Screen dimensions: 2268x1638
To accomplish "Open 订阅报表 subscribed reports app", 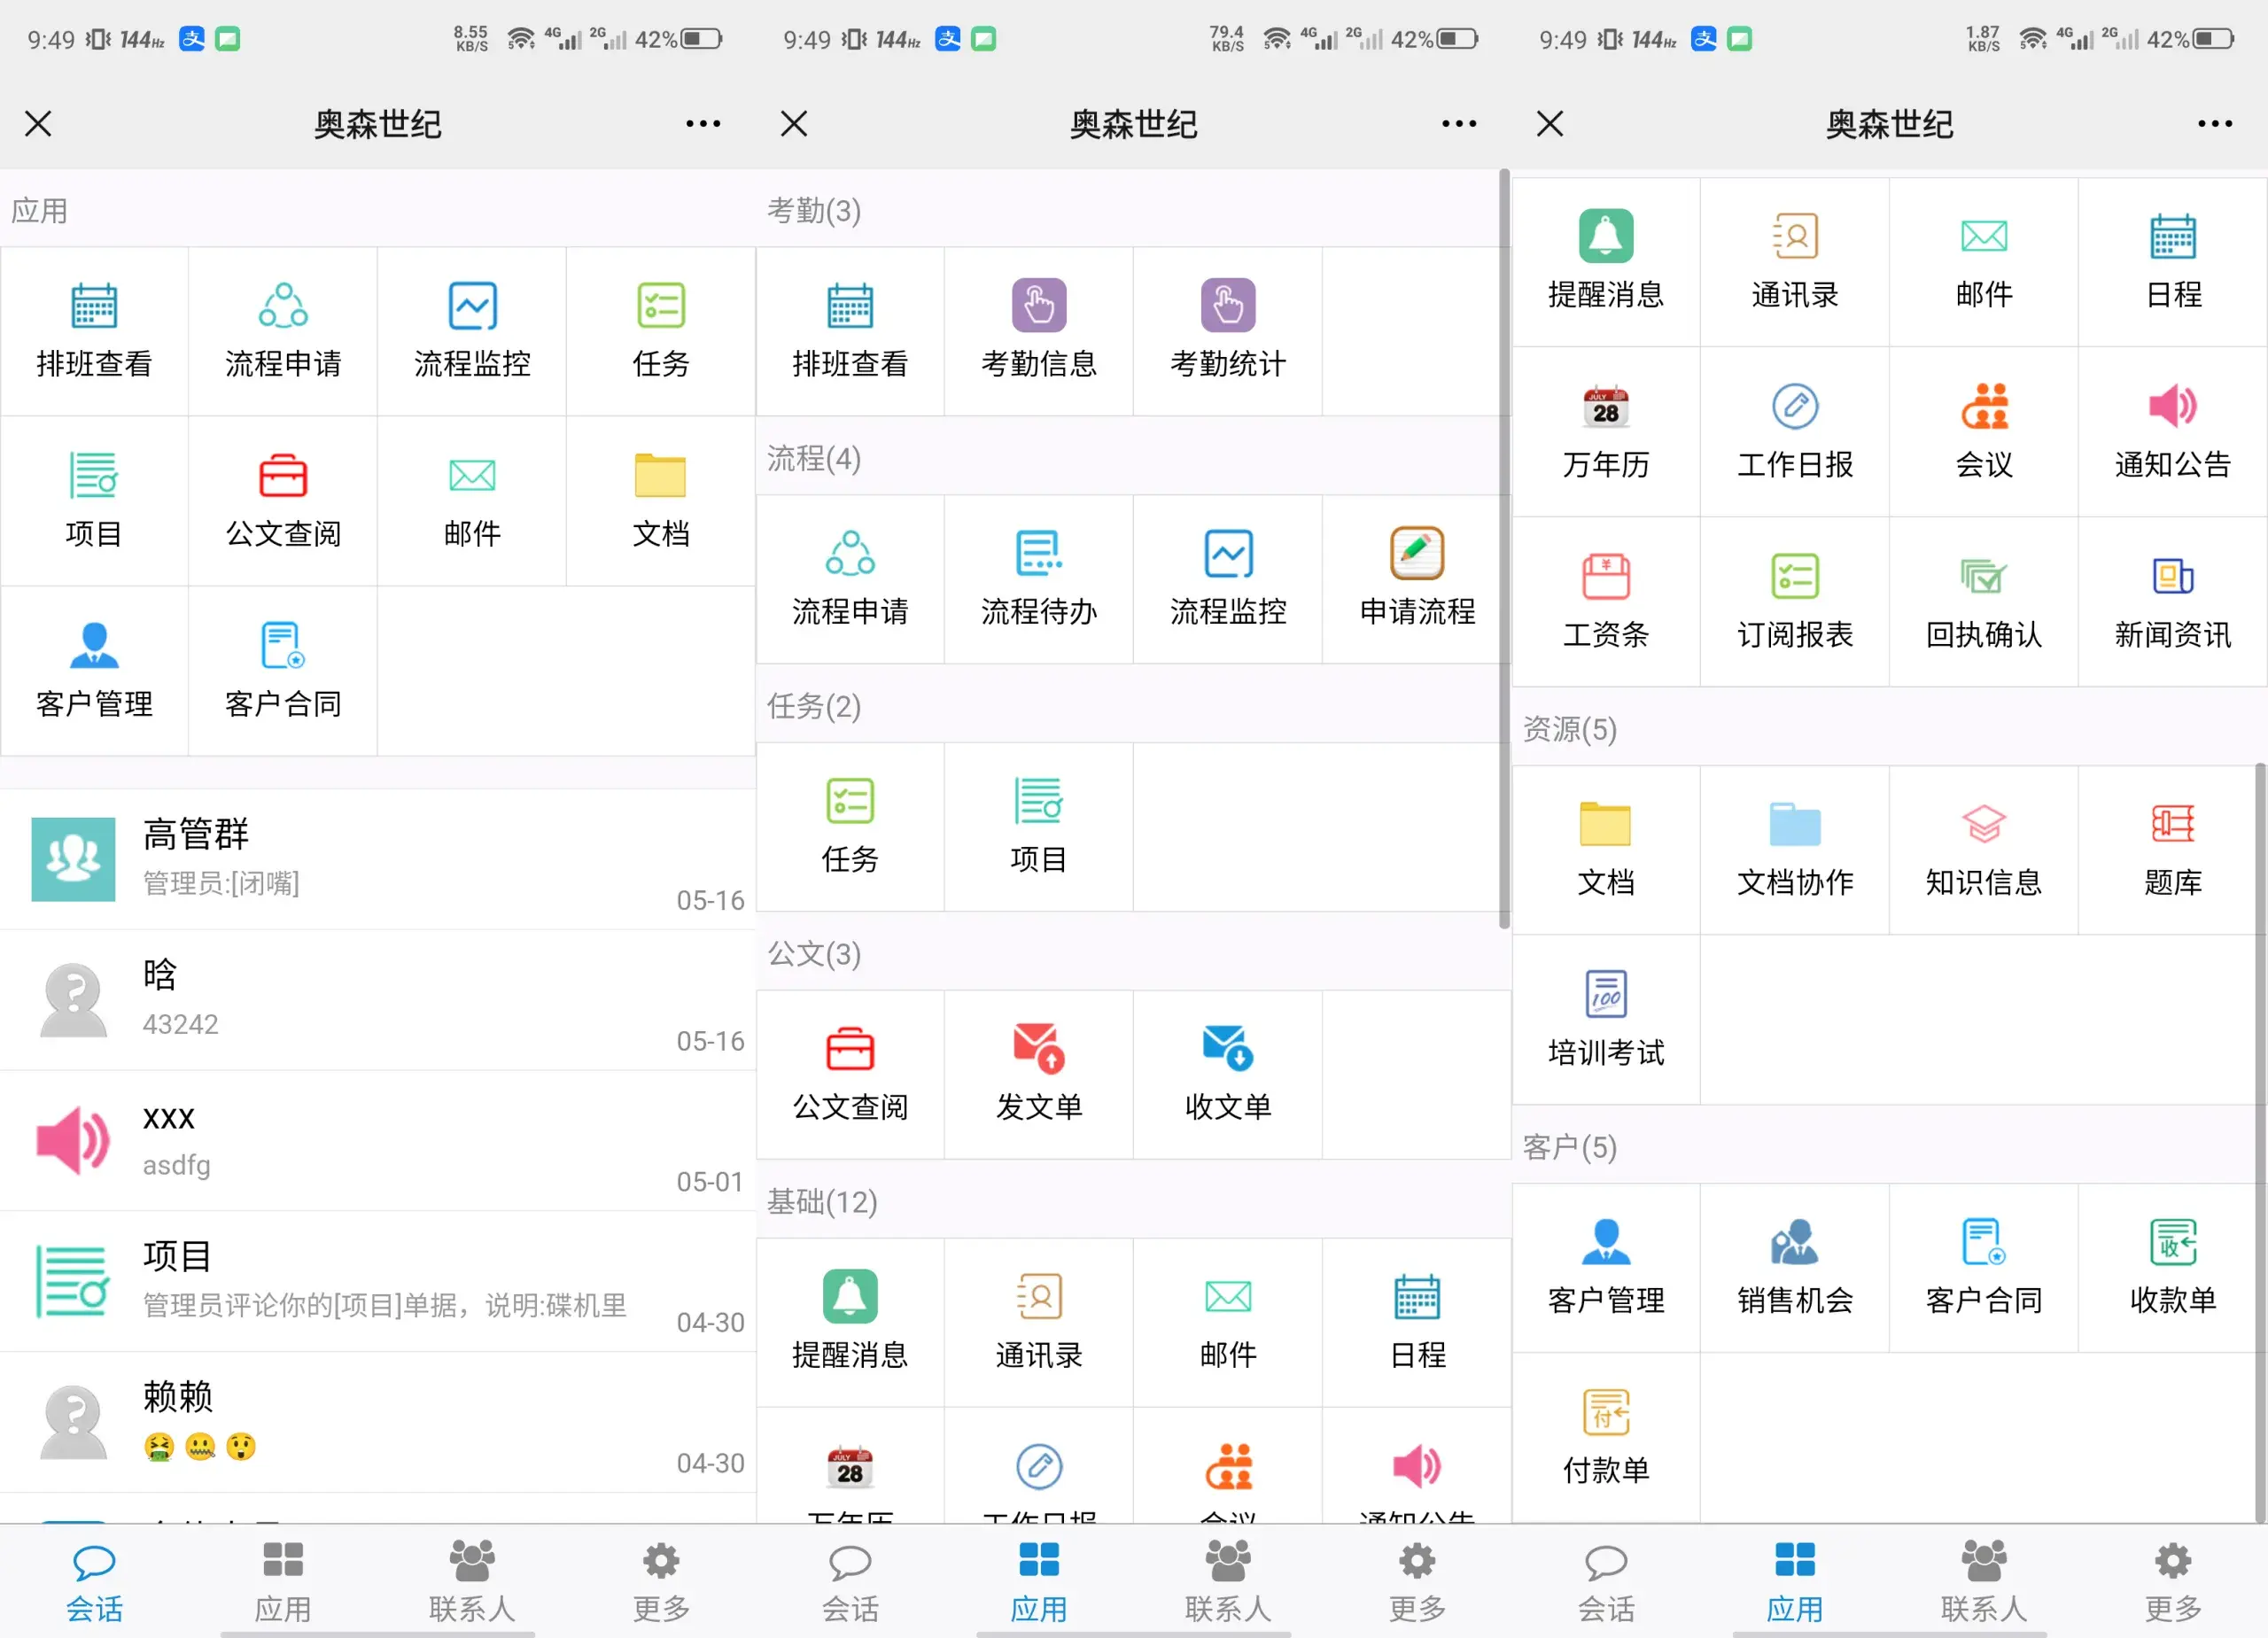I will [x=1795, y=602].
